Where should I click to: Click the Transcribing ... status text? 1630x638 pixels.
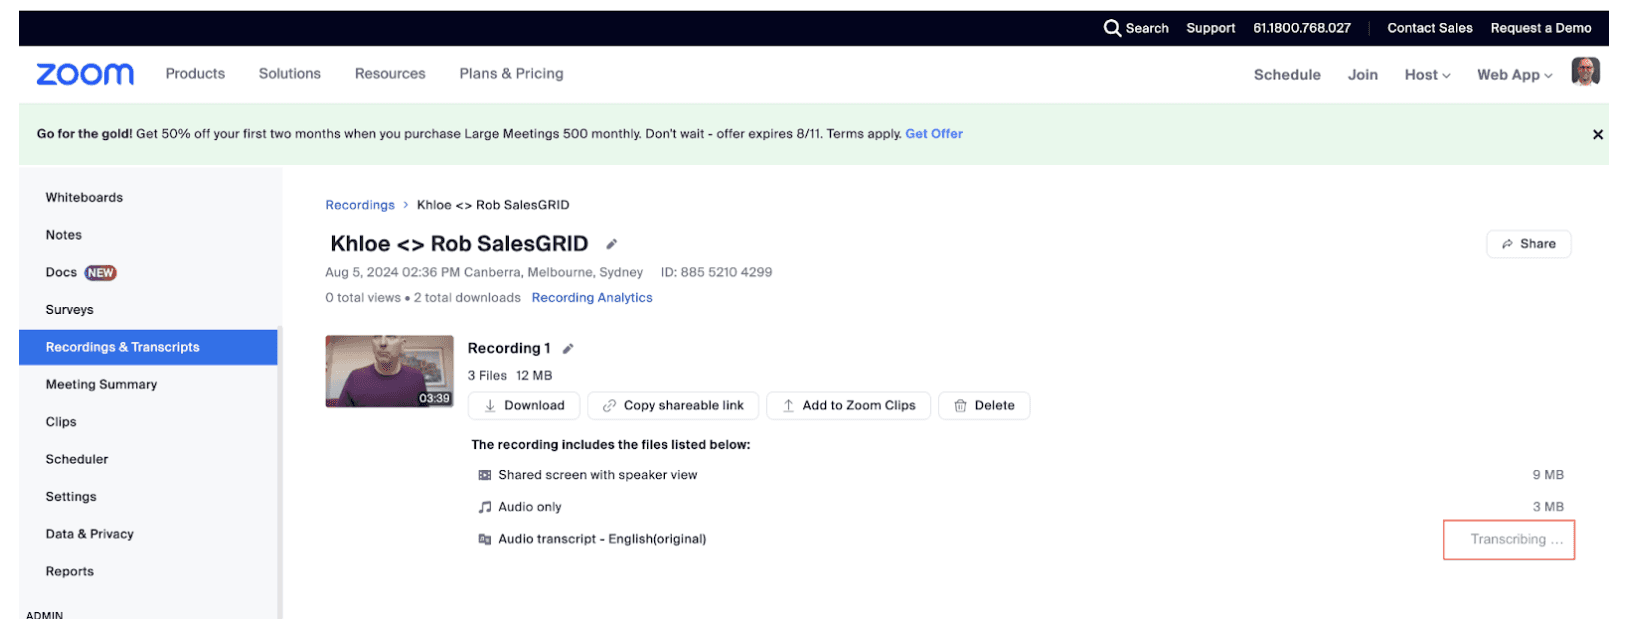[x=1516, y=540]
